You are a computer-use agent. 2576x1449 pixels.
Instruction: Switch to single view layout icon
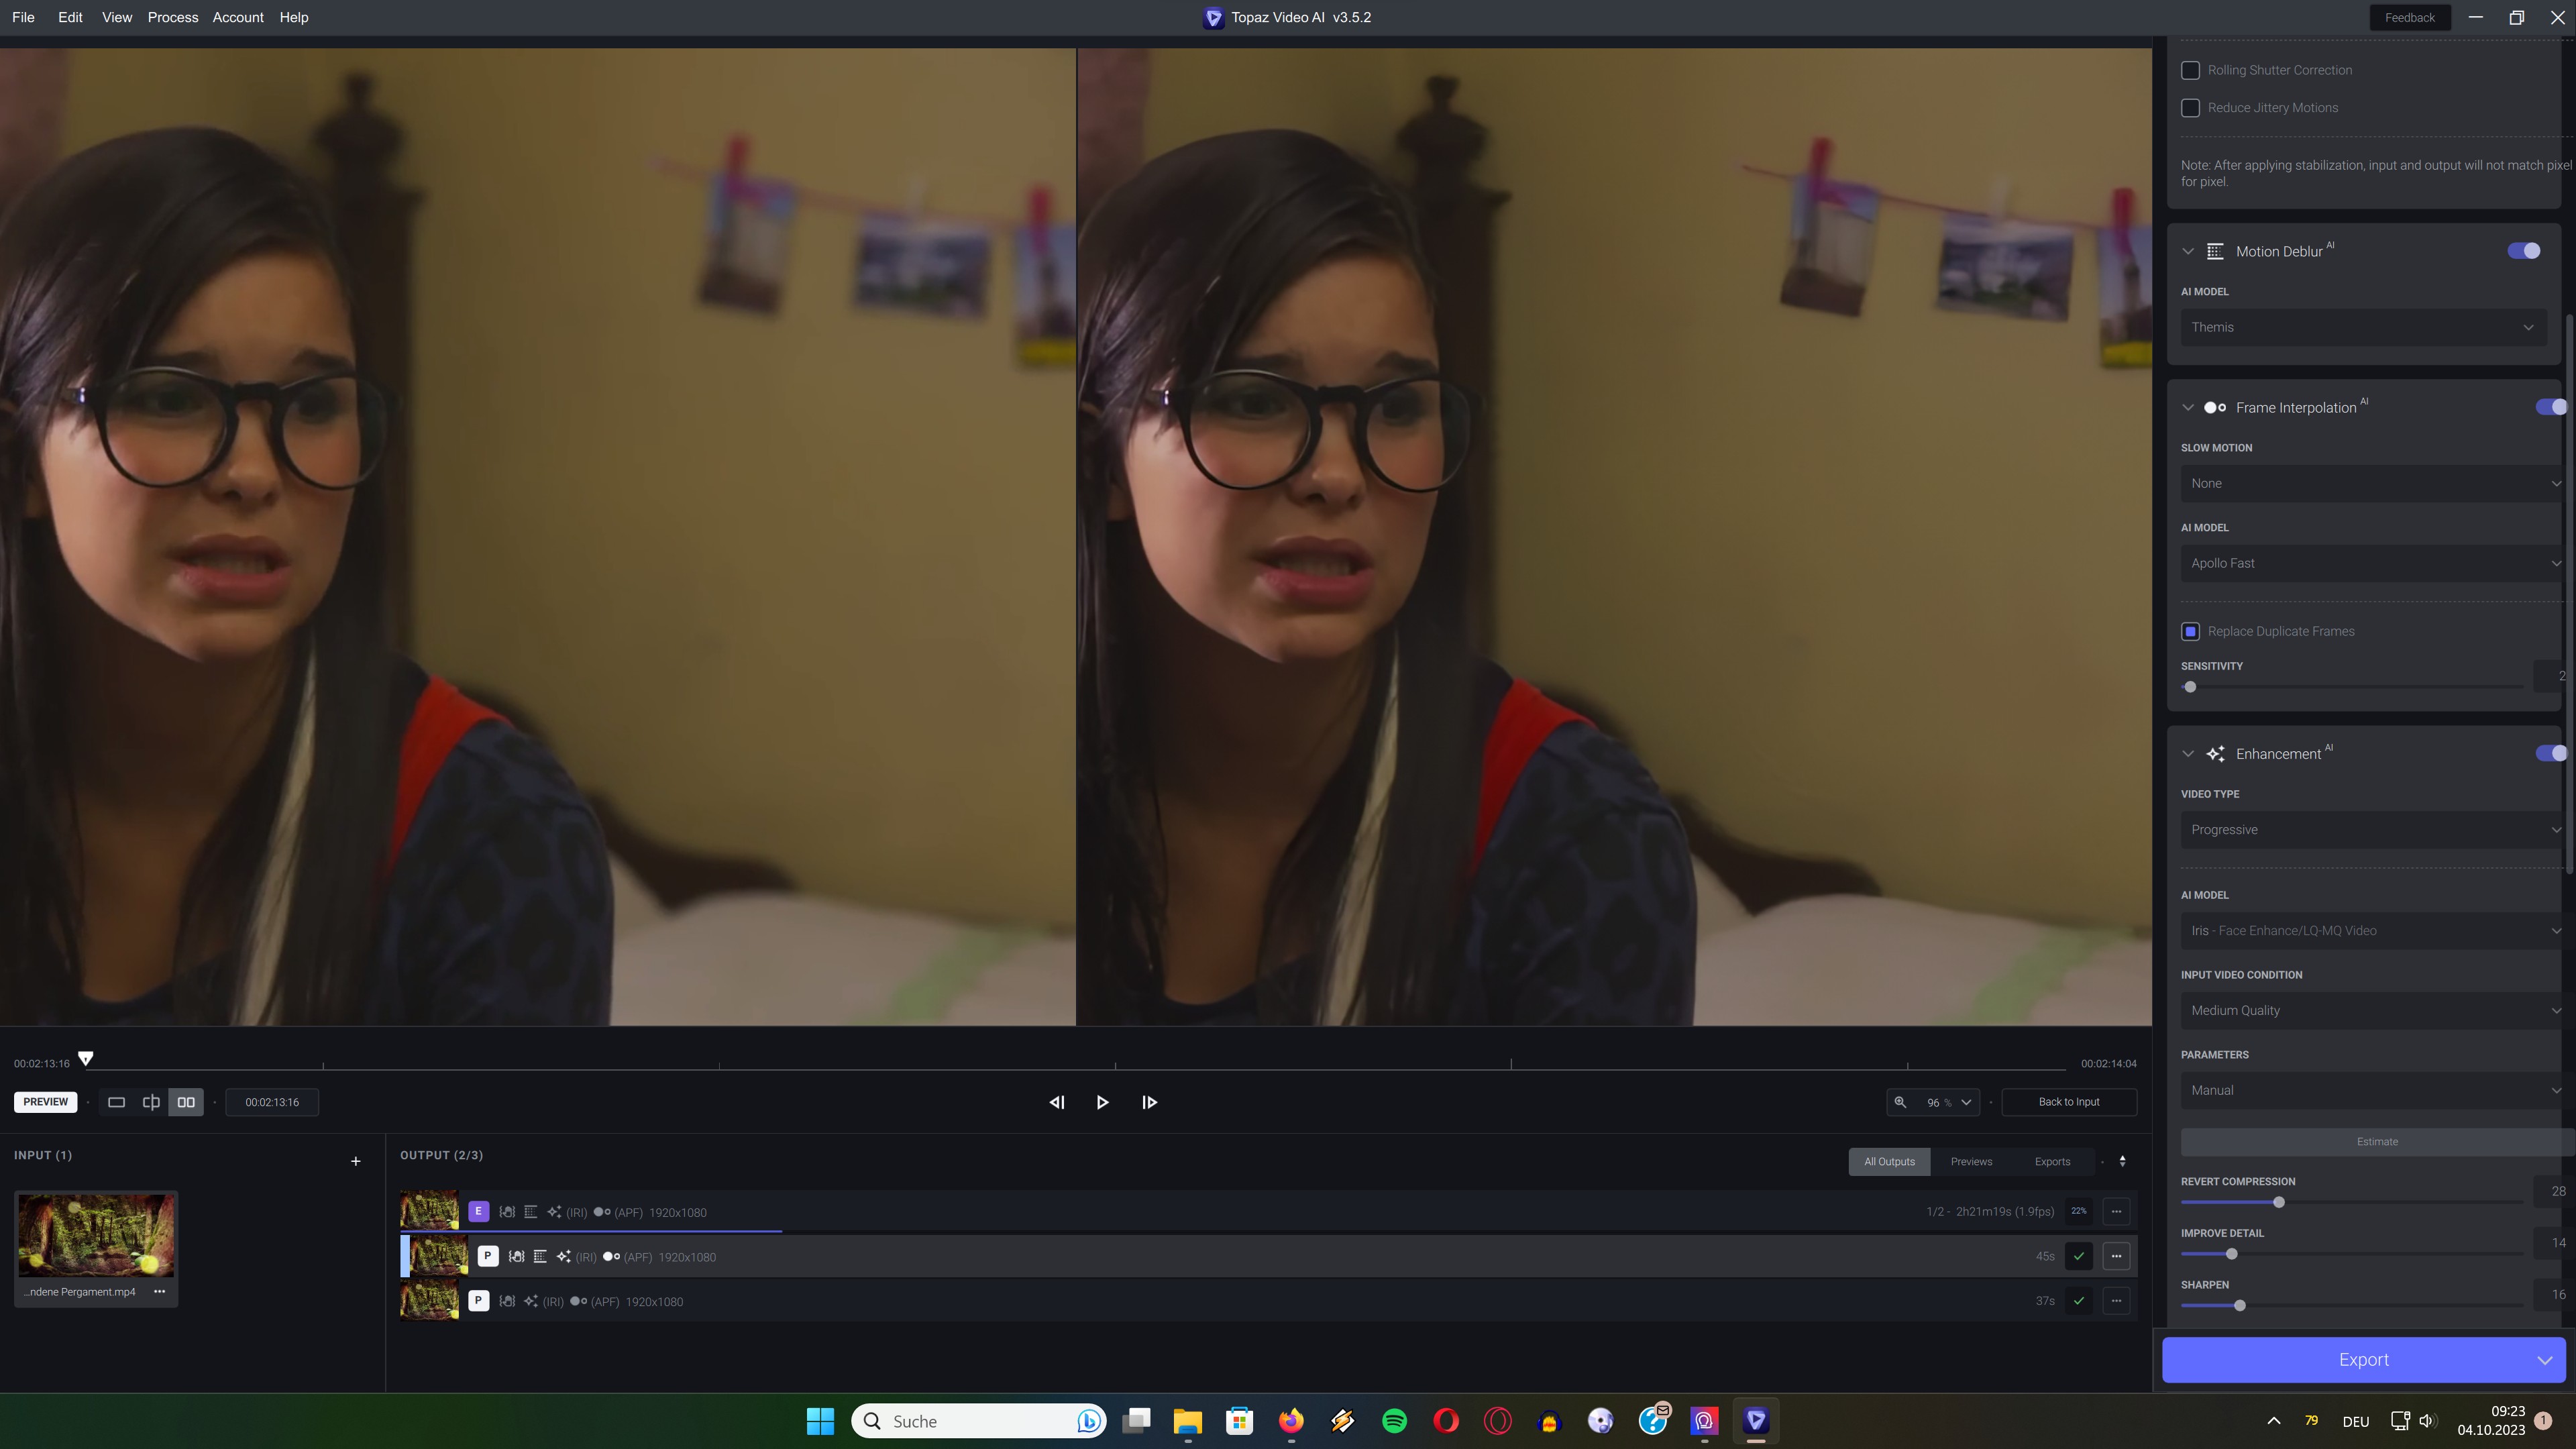116,1102
